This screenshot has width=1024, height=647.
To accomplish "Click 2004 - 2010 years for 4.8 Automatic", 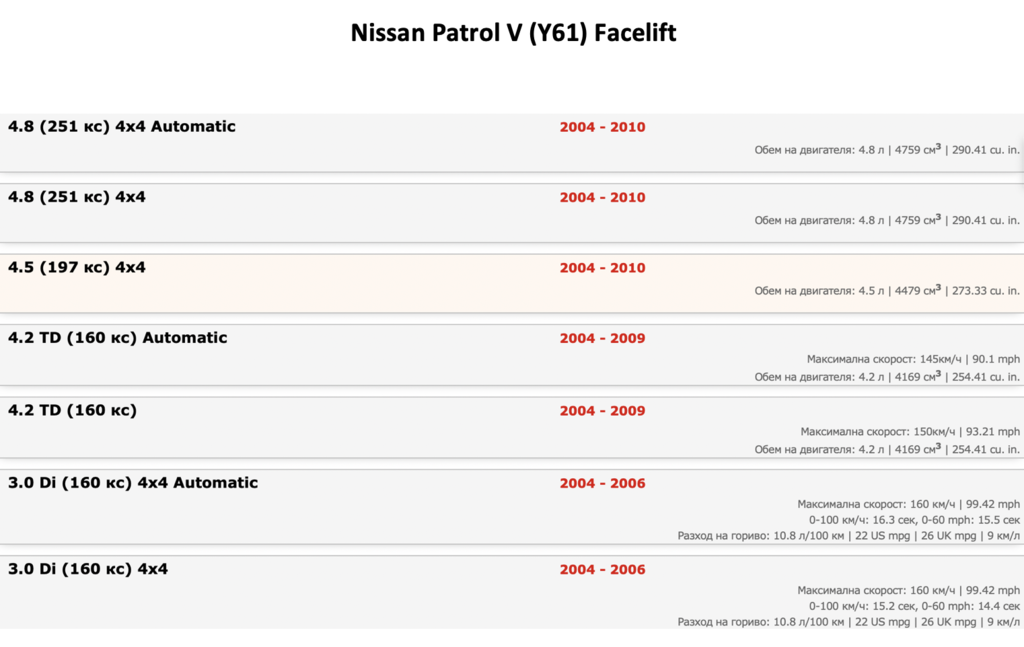I will tap(602, 127).
